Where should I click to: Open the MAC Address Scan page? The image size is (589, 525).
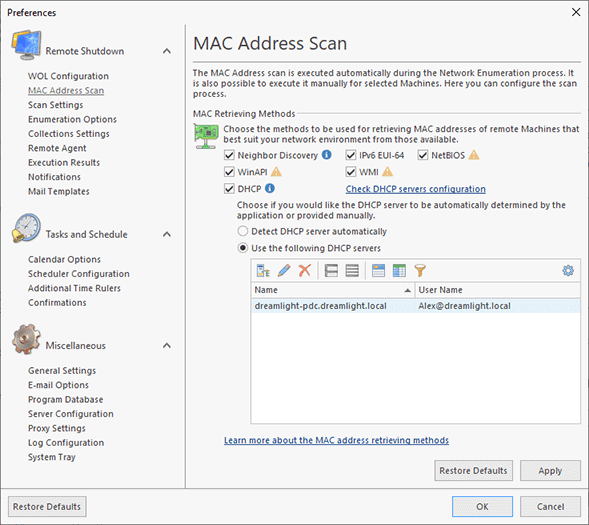[x=66, y=91]
